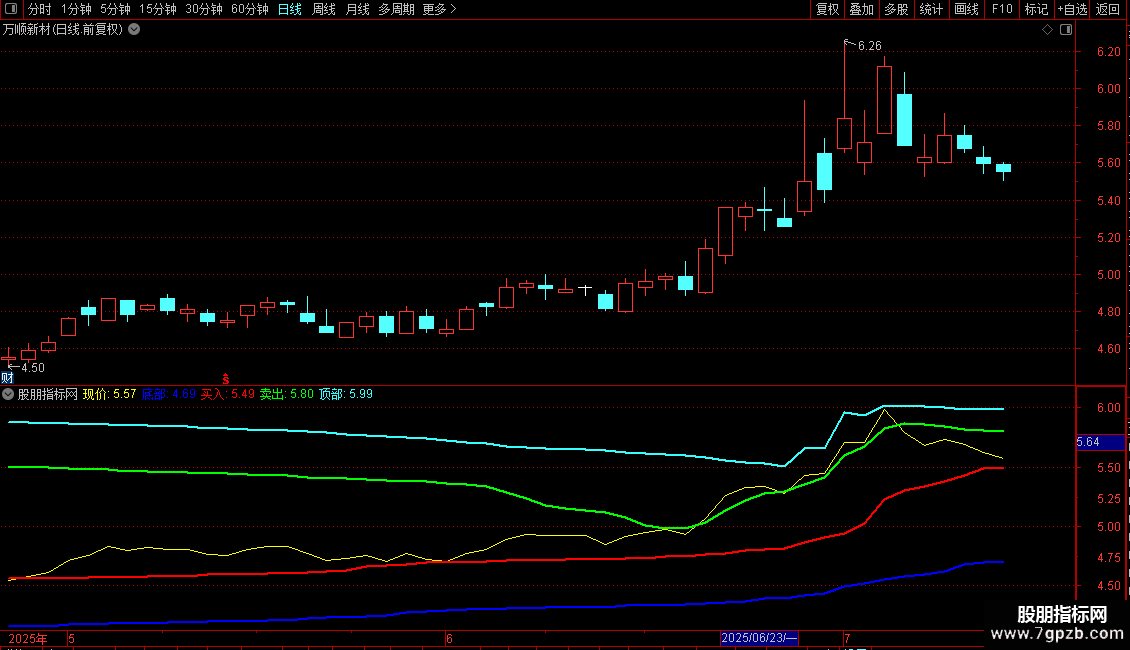This screenshot has height=650, width=1130.
Task: Switch to 周线 weekly chart
Action: [324, 9]
